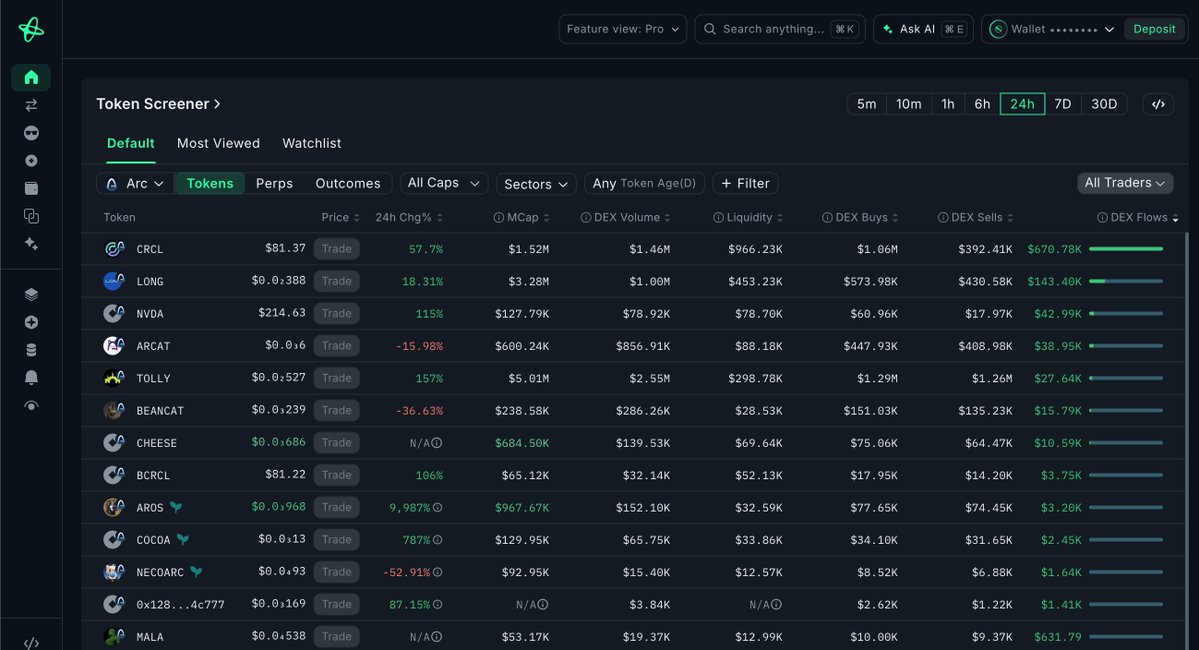Open the Arc chain selector
The height and width of the screenshot is (650, 1199).
tap(135, 184)
